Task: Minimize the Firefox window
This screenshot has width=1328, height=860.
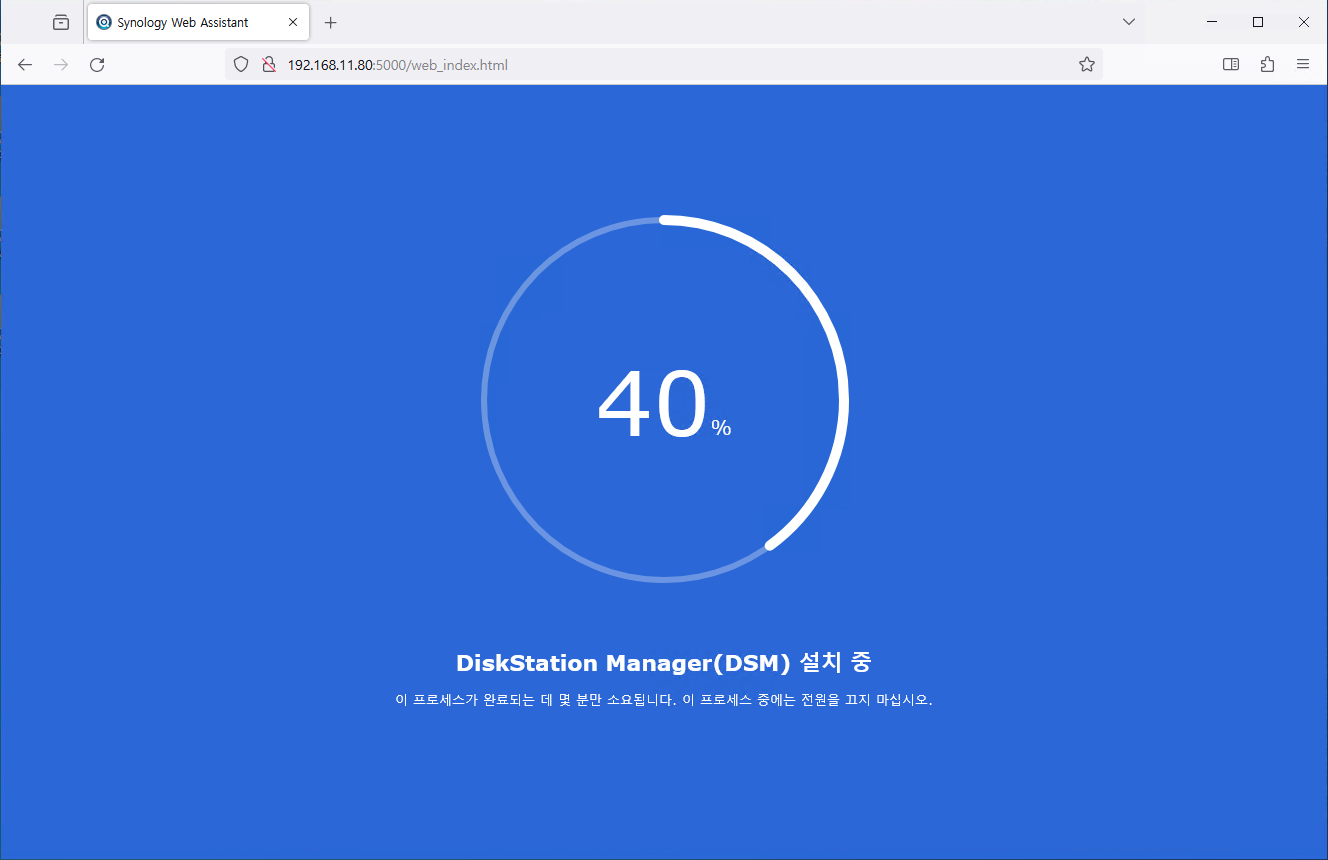Action: point(1212,22)
